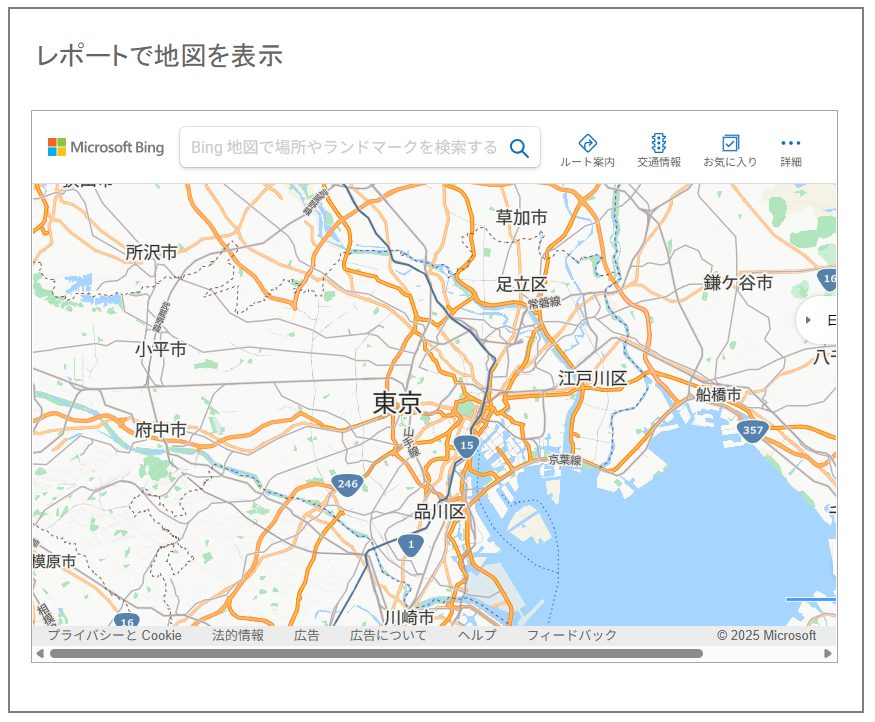This screenshot has height=722, width=875.
Task: Open プライバシーと Cookie link
Action: tap(114, 636)
